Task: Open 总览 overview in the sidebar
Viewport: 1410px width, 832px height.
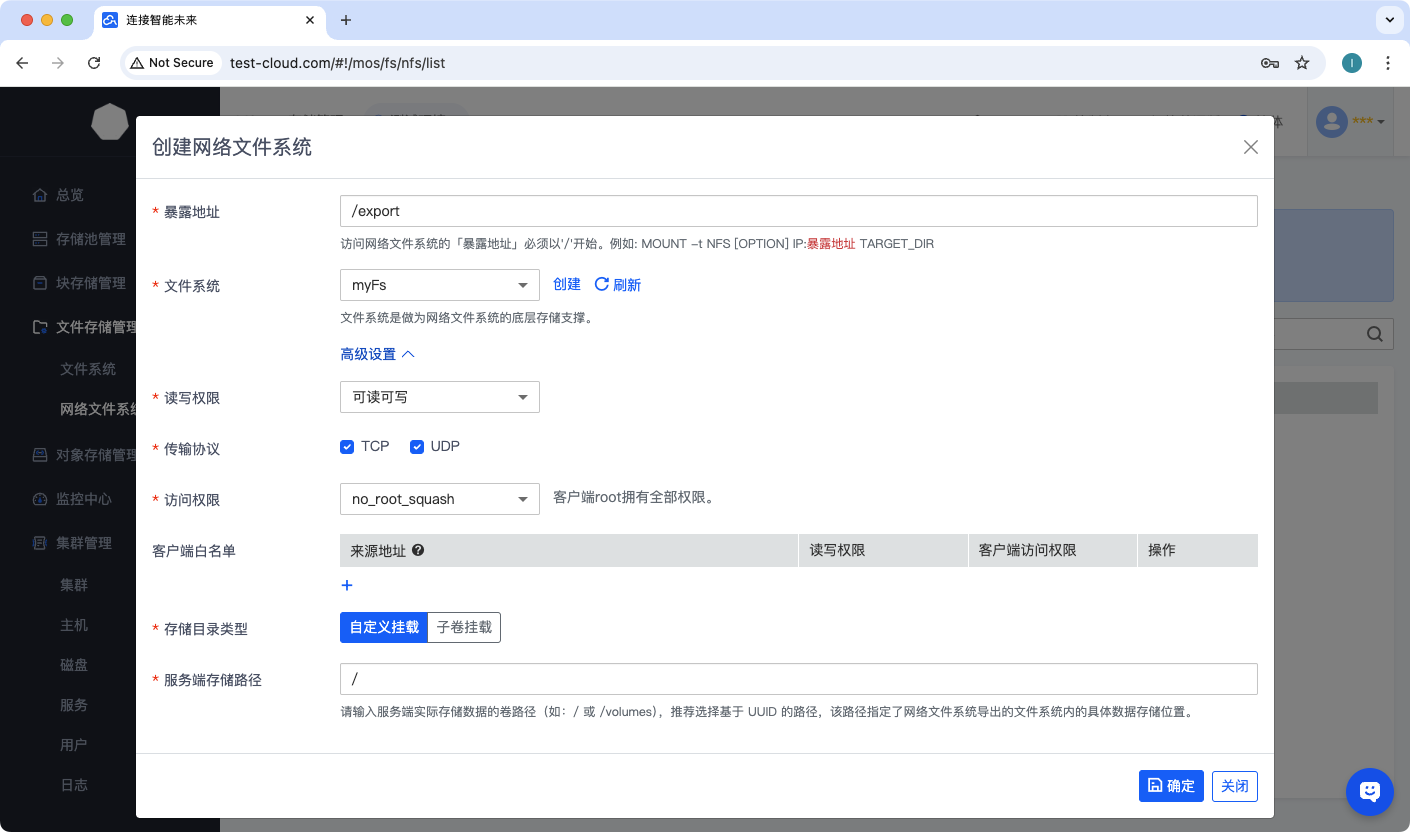Action: coord(69,195)
